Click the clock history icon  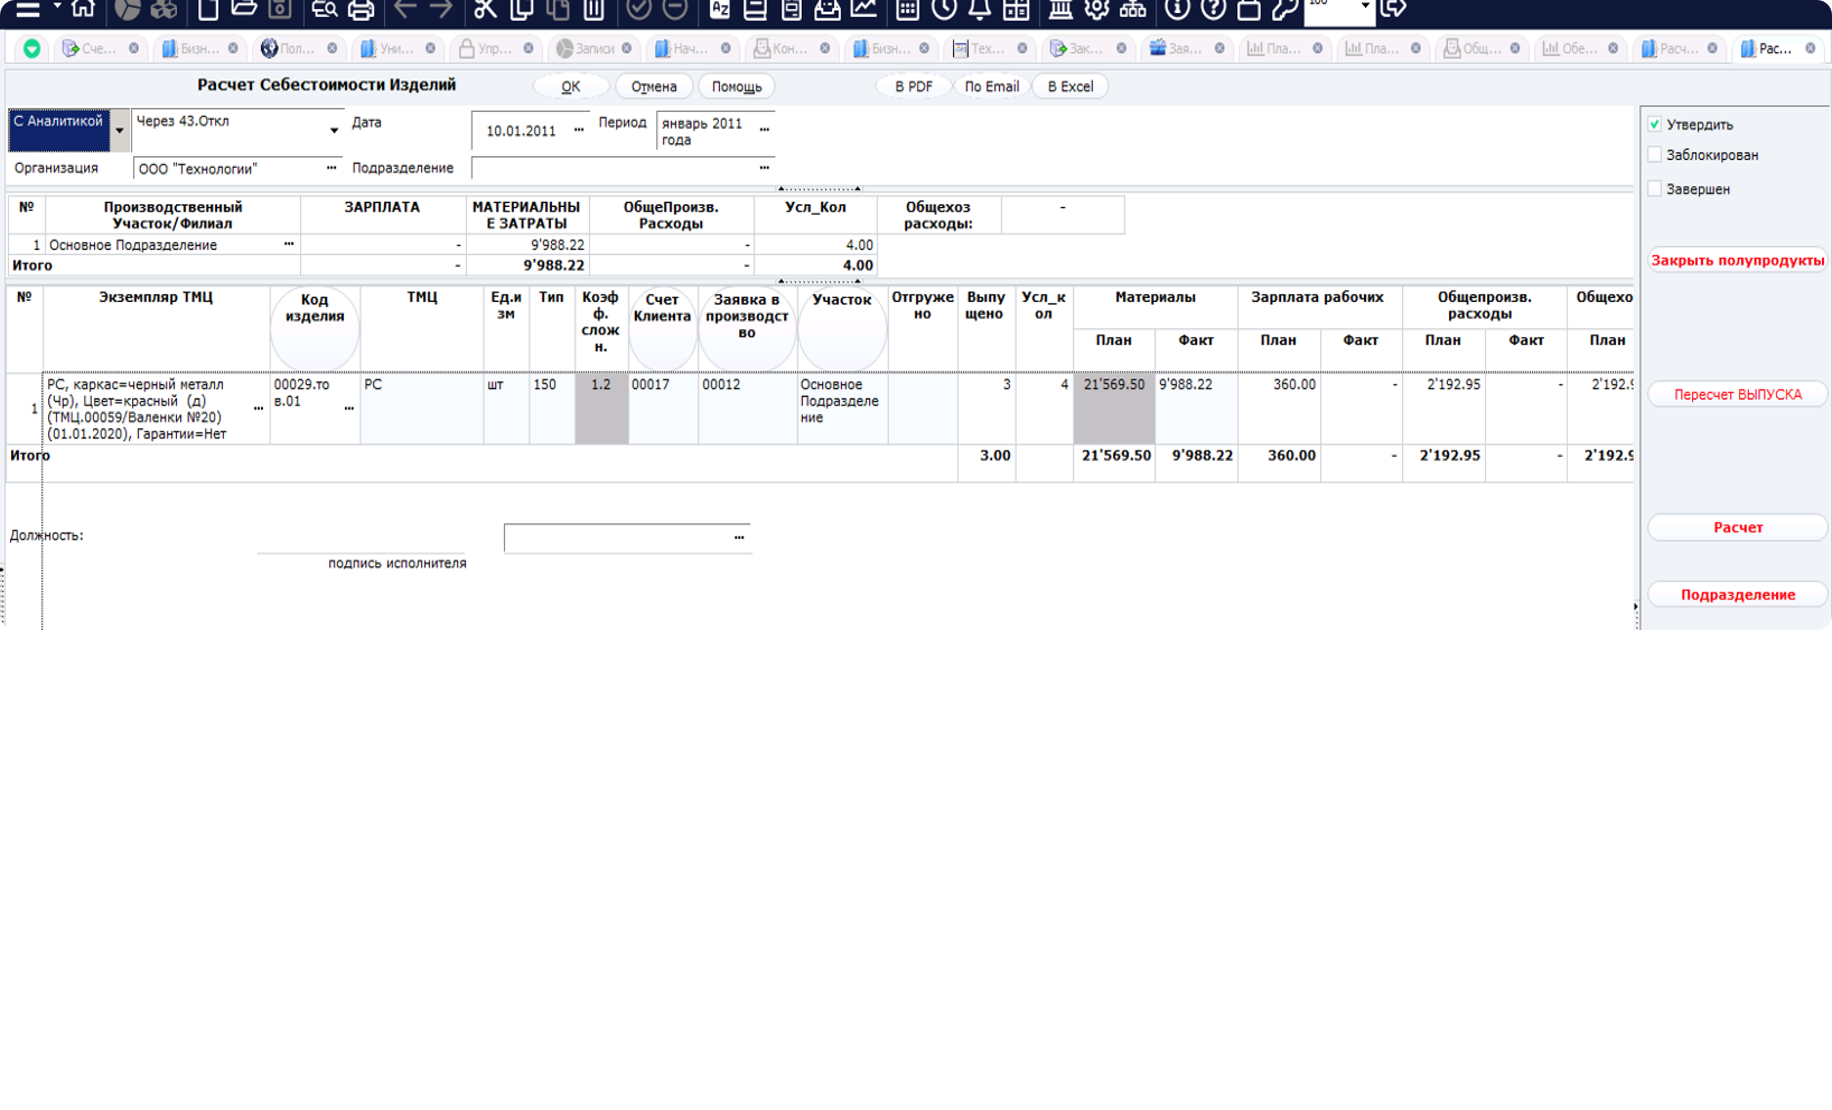pyautogui.click(x=944, y=10)
